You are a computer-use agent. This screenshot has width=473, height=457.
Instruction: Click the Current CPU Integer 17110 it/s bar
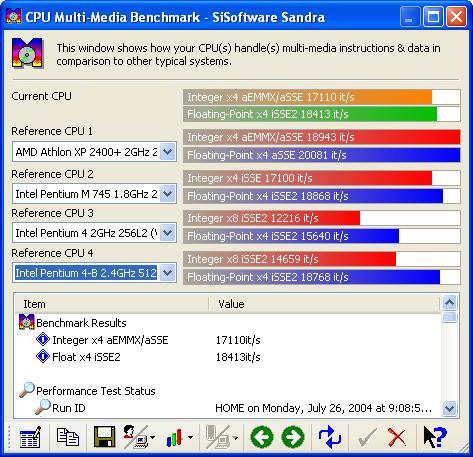pos(322,97)
